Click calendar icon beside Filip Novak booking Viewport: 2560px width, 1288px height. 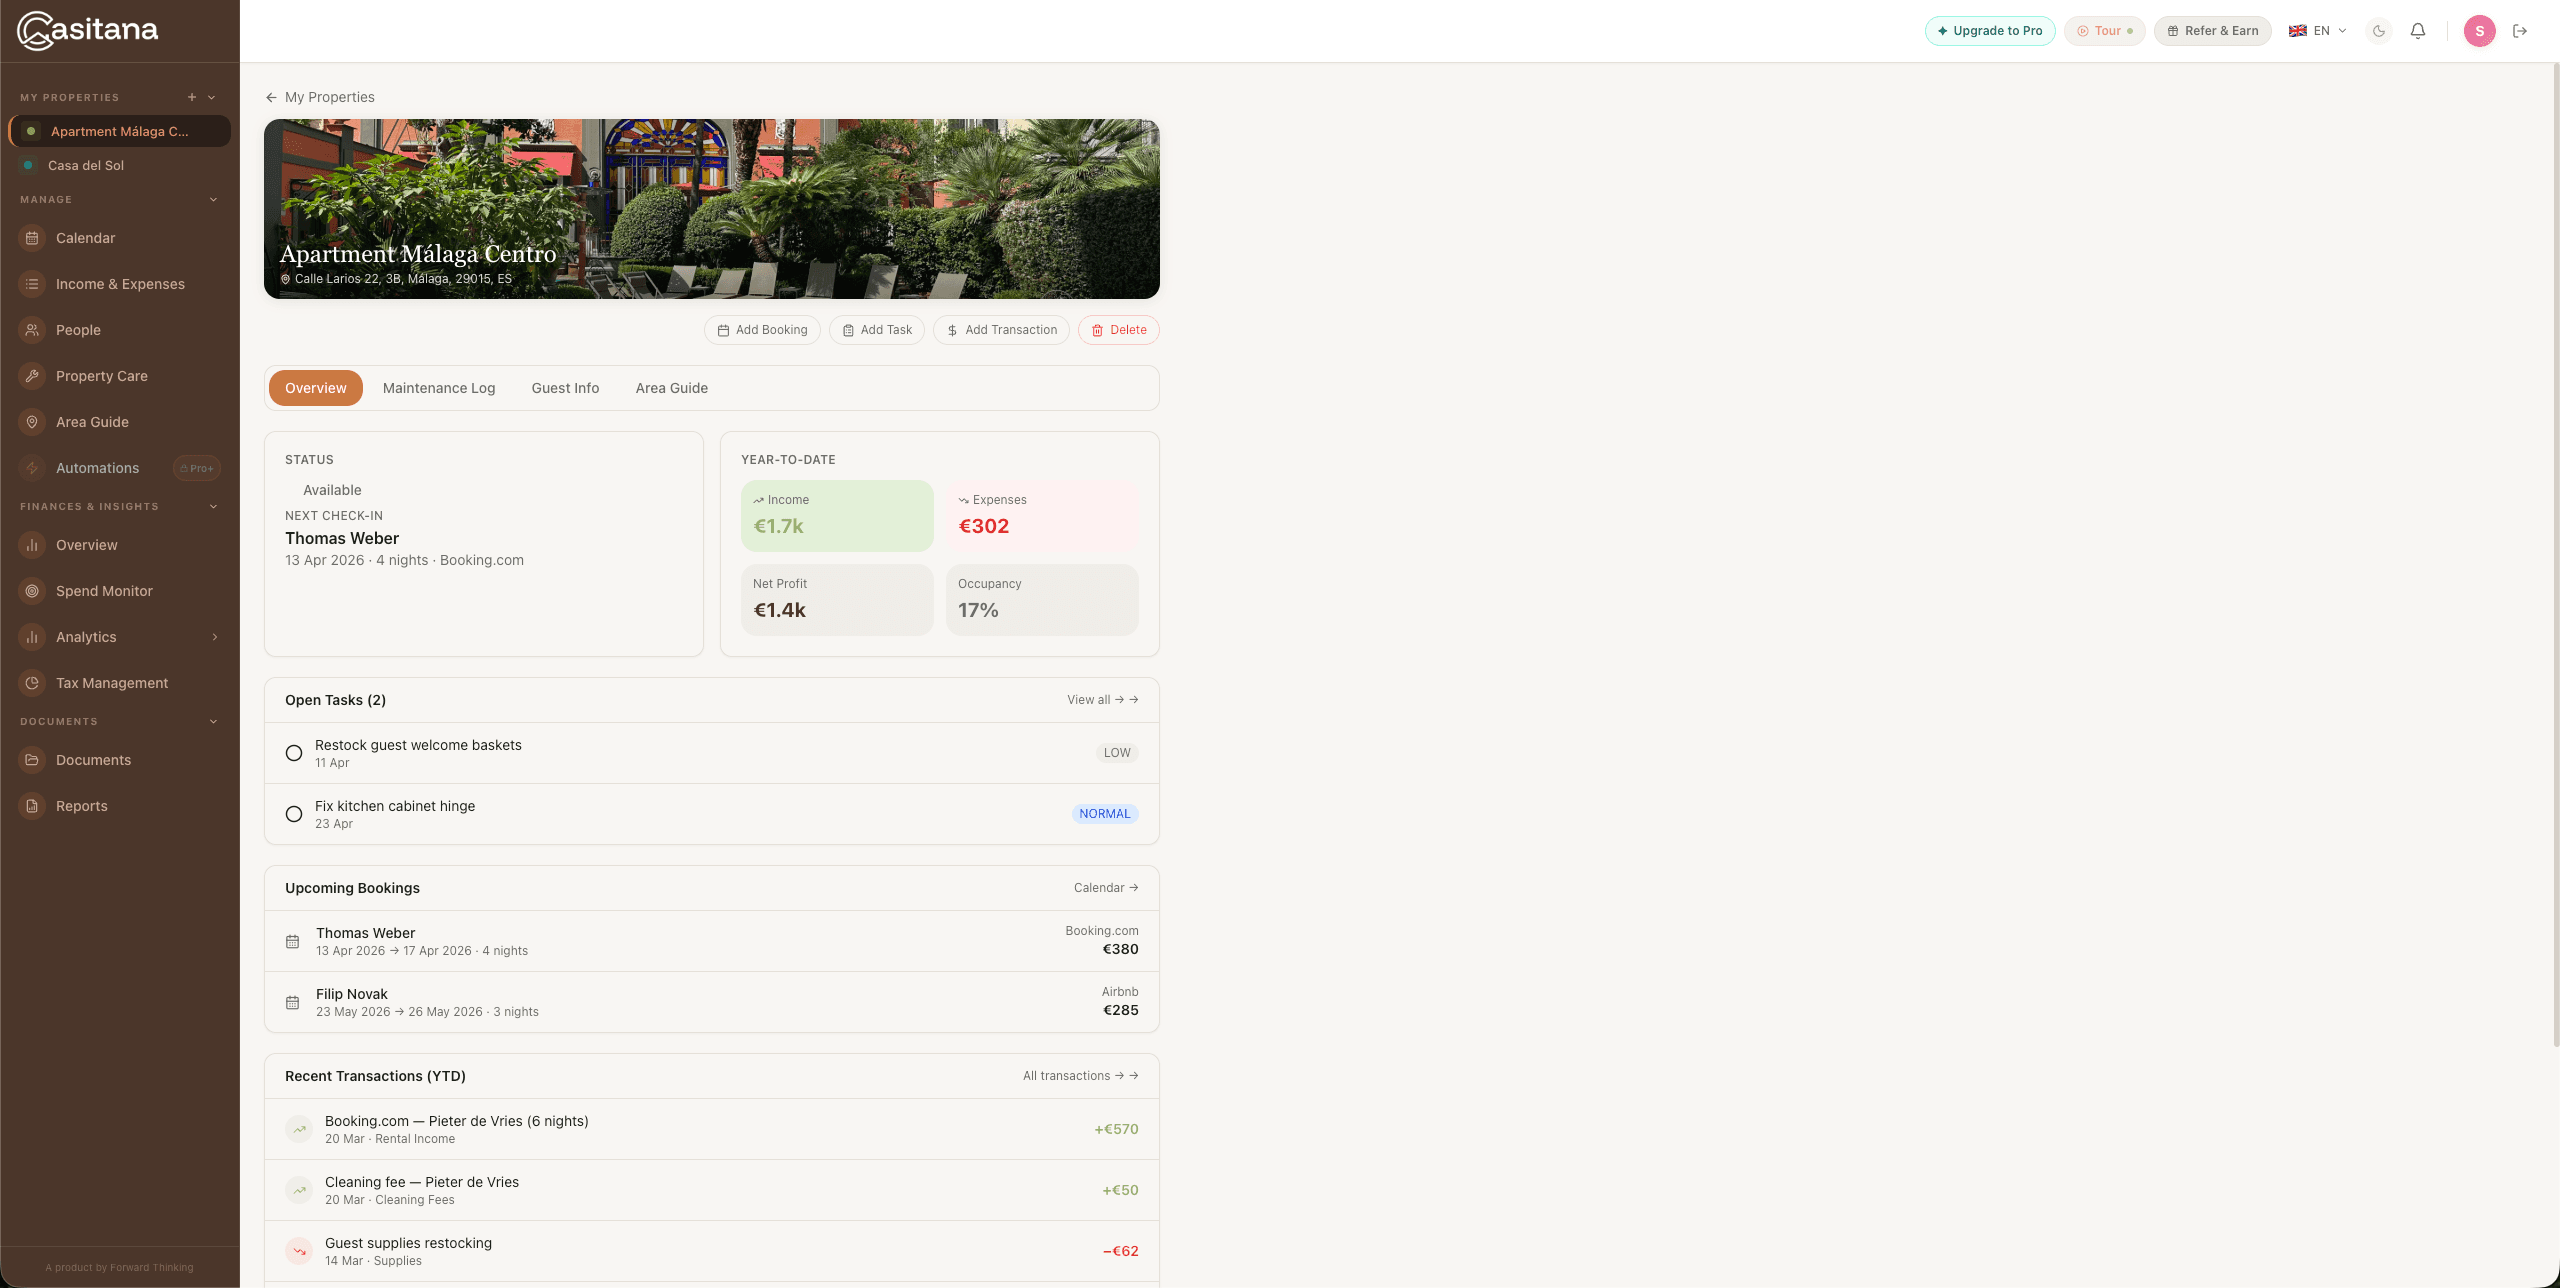[x=293, y=1002]
